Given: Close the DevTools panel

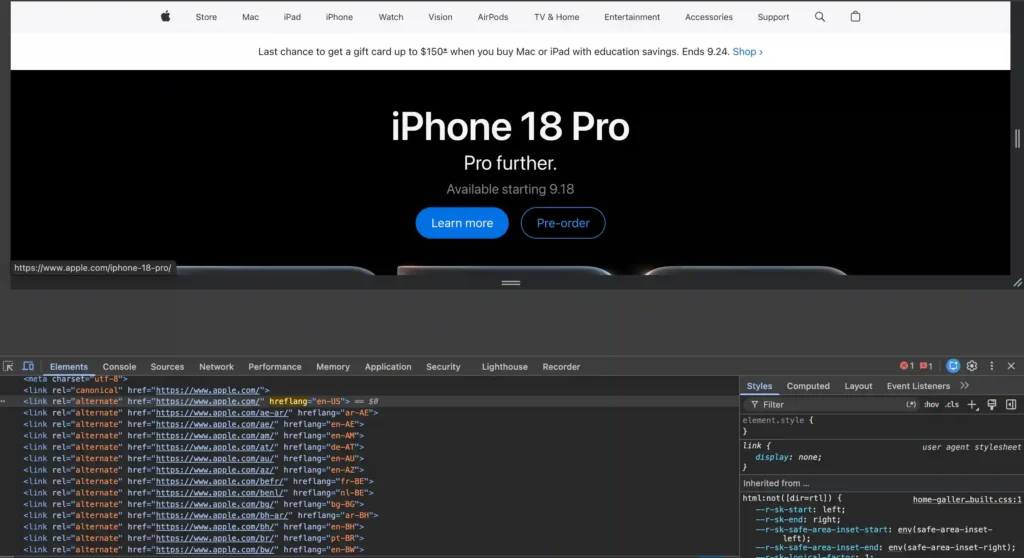Looking at the screenshot, I should click(x=1011, y=366).
